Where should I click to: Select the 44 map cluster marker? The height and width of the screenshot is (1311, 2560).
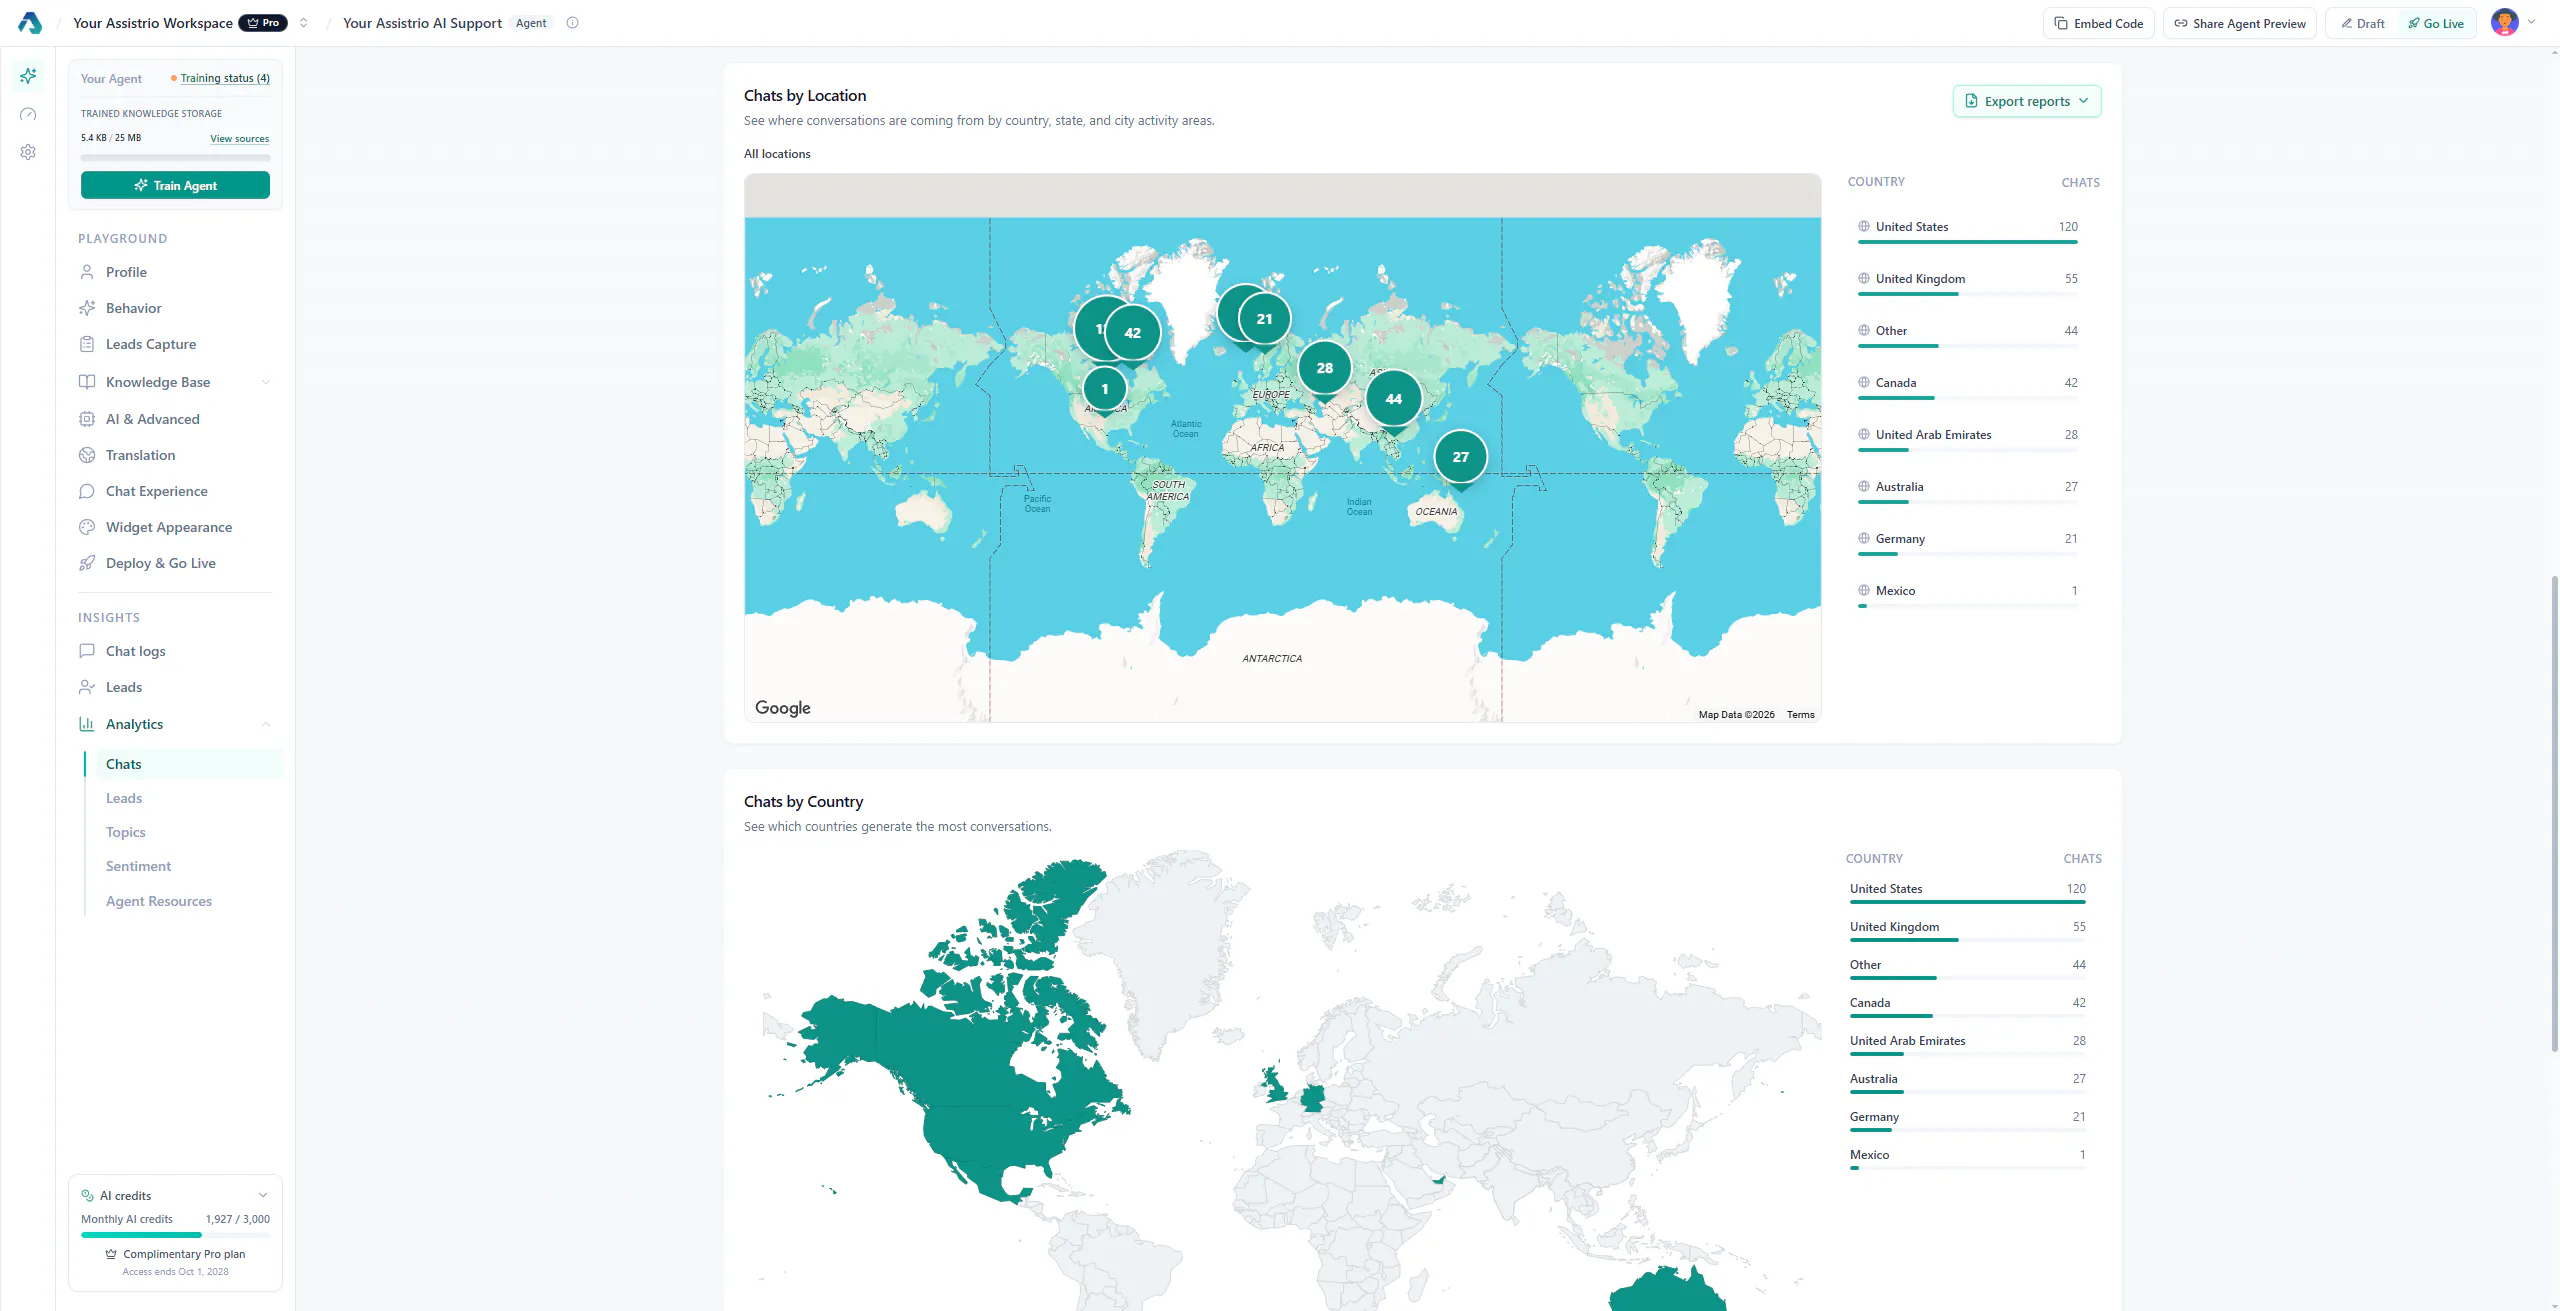tap(1393, 399)
